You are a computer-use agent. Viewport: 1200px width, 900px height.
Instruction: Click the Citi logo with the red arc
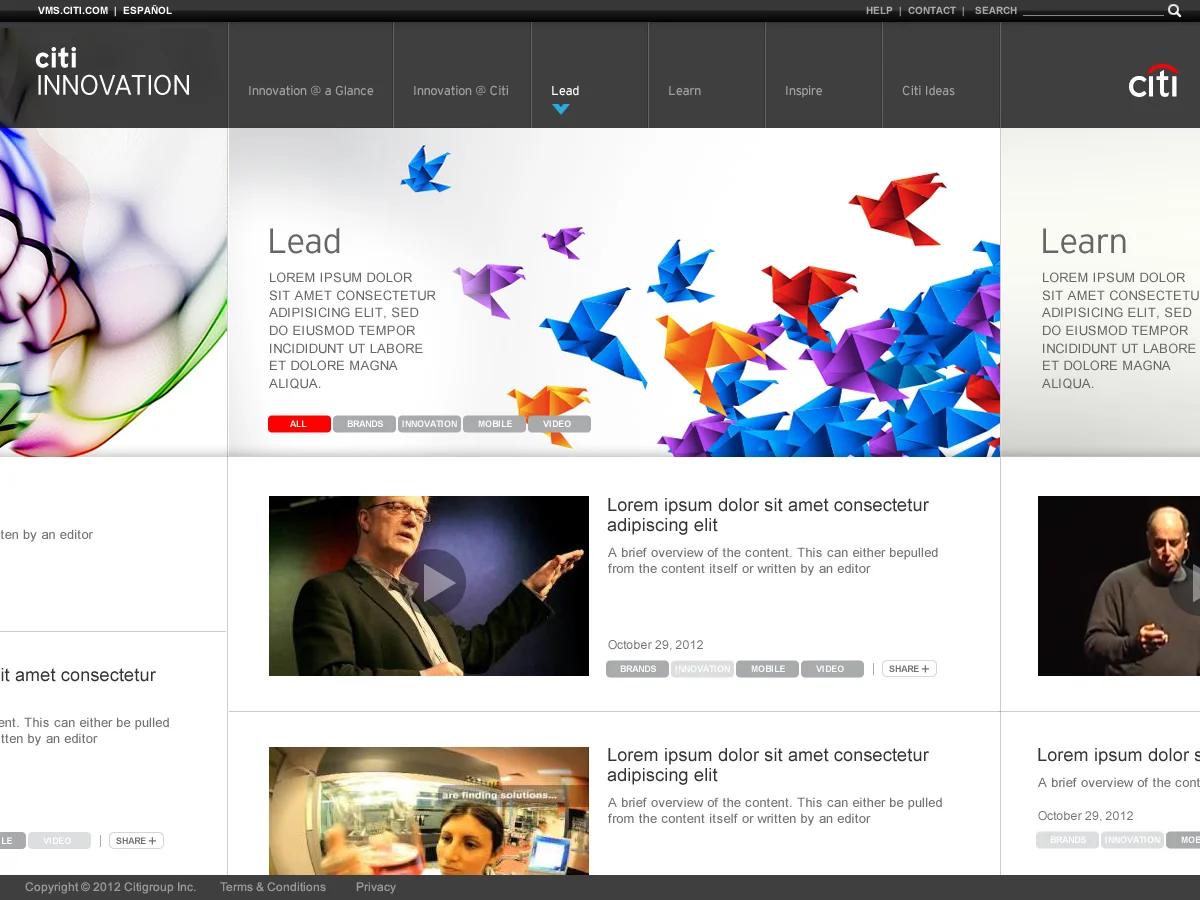tap(1153, 81)
